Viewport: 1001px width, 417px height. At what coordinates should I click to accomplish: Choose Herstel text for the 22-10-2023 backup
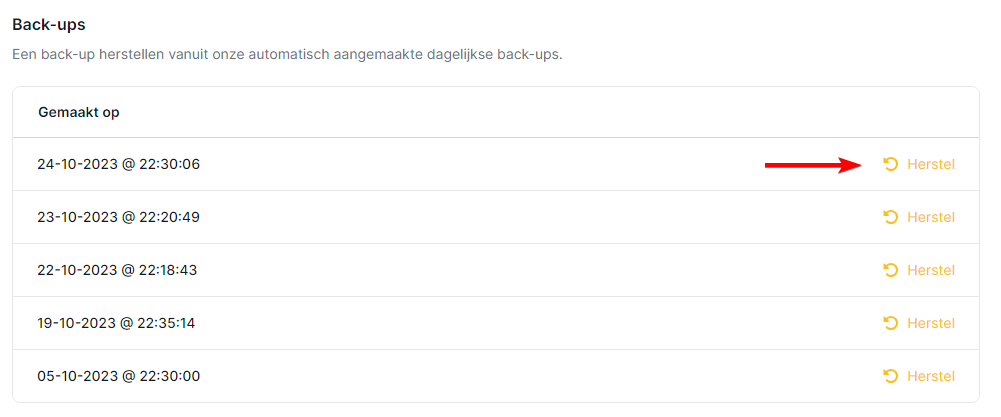(x=930, y=270)
